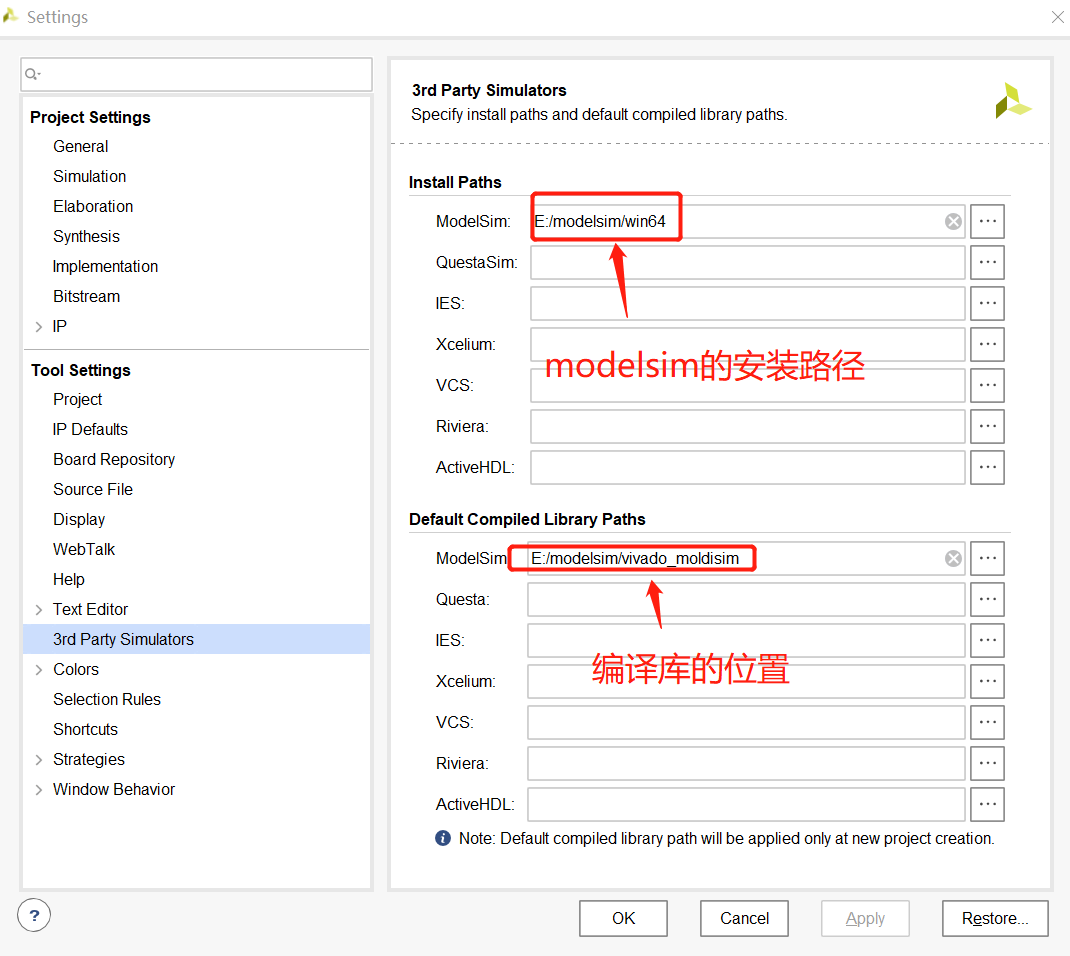Expand the IP settings node
Screen dimensions: 1070x956
click(x=39, y=327)
